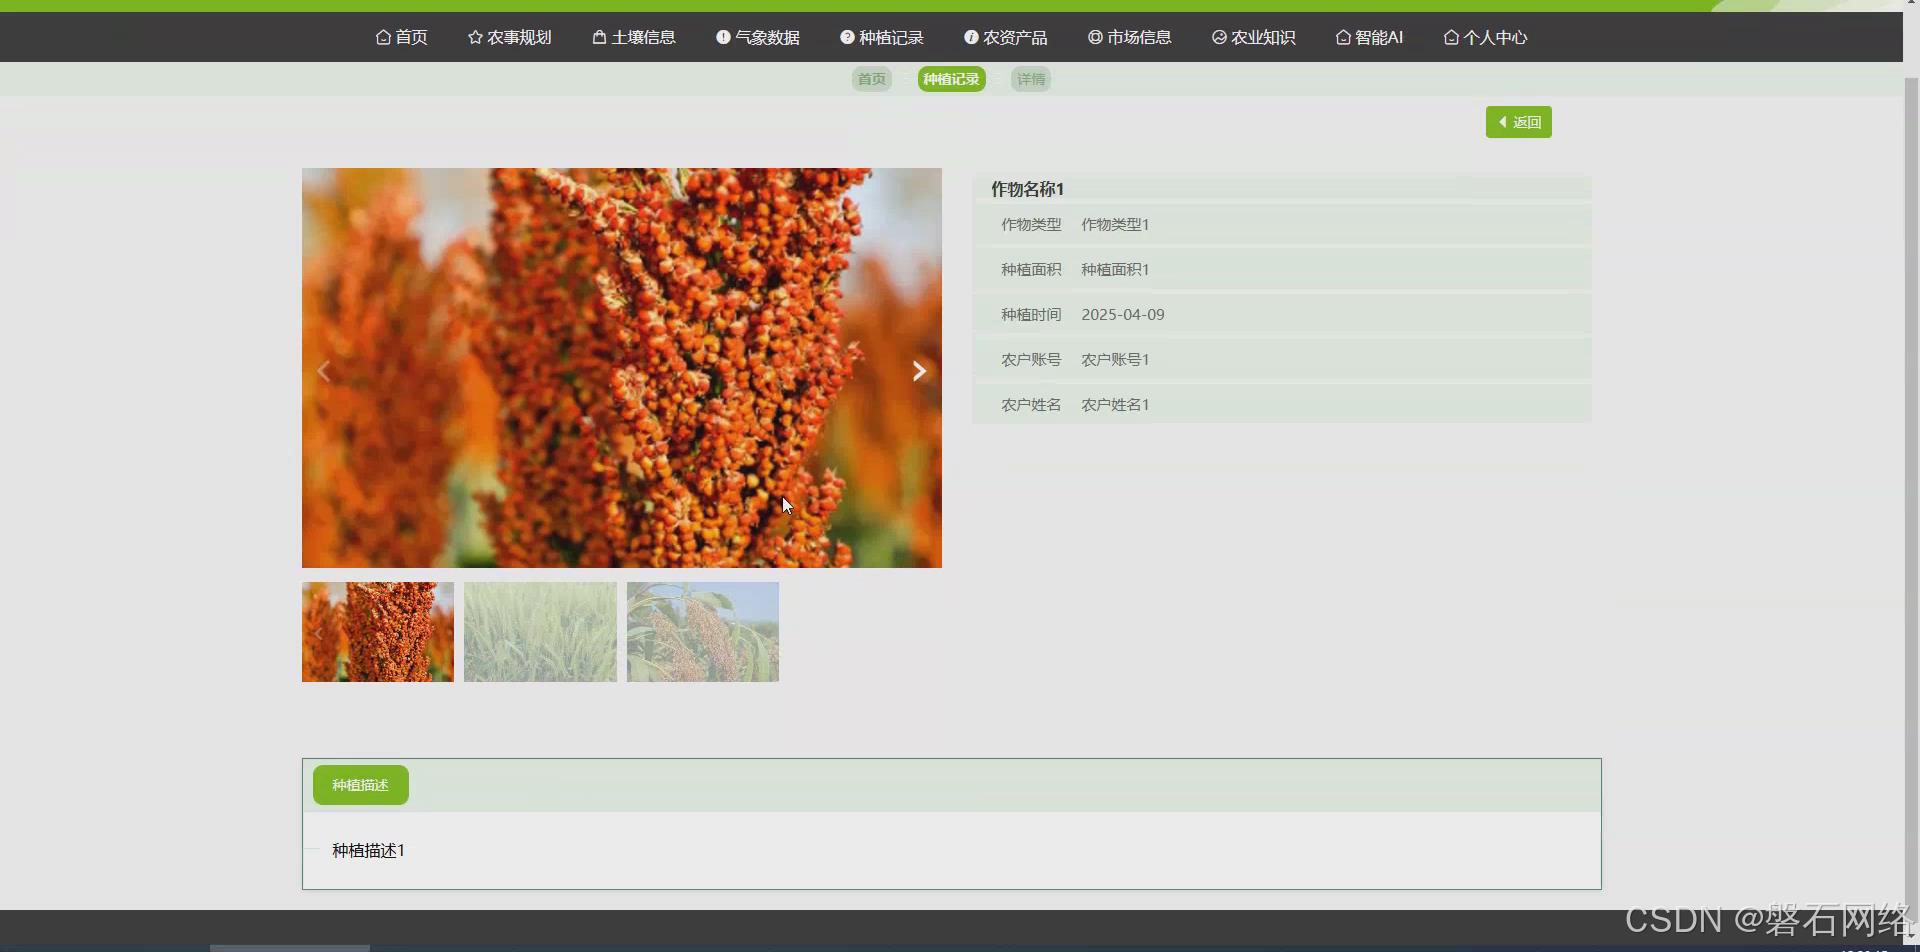Show next image with right carousel arrow
This screenshot has width=1920, height=952.
pyautogui.click(x=919, y=371)
